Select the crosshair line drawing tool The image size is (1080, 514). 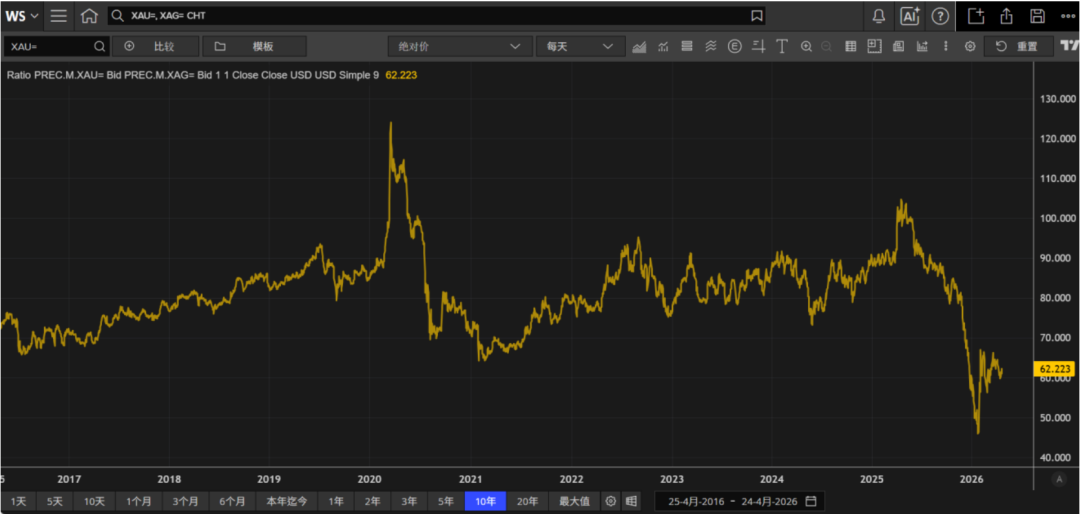tap(758, 47)
